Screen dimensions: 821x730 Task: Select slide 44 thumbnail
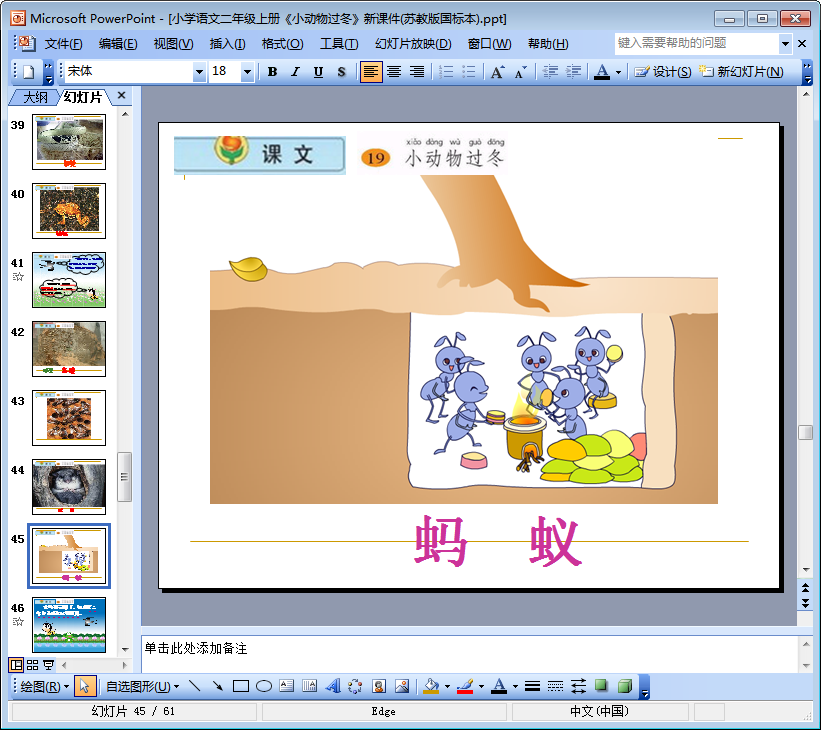click(x=69, y=487)
